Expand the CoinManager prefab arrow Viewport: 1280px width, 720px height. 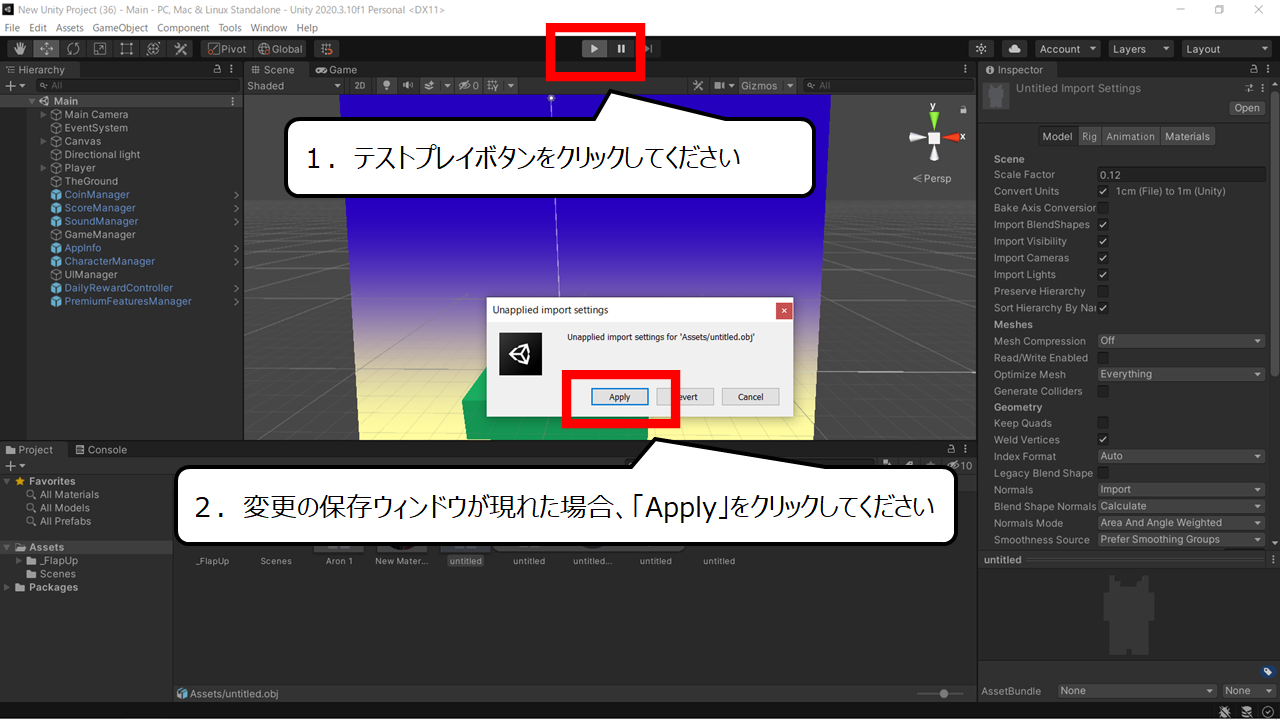click(236, 195)
